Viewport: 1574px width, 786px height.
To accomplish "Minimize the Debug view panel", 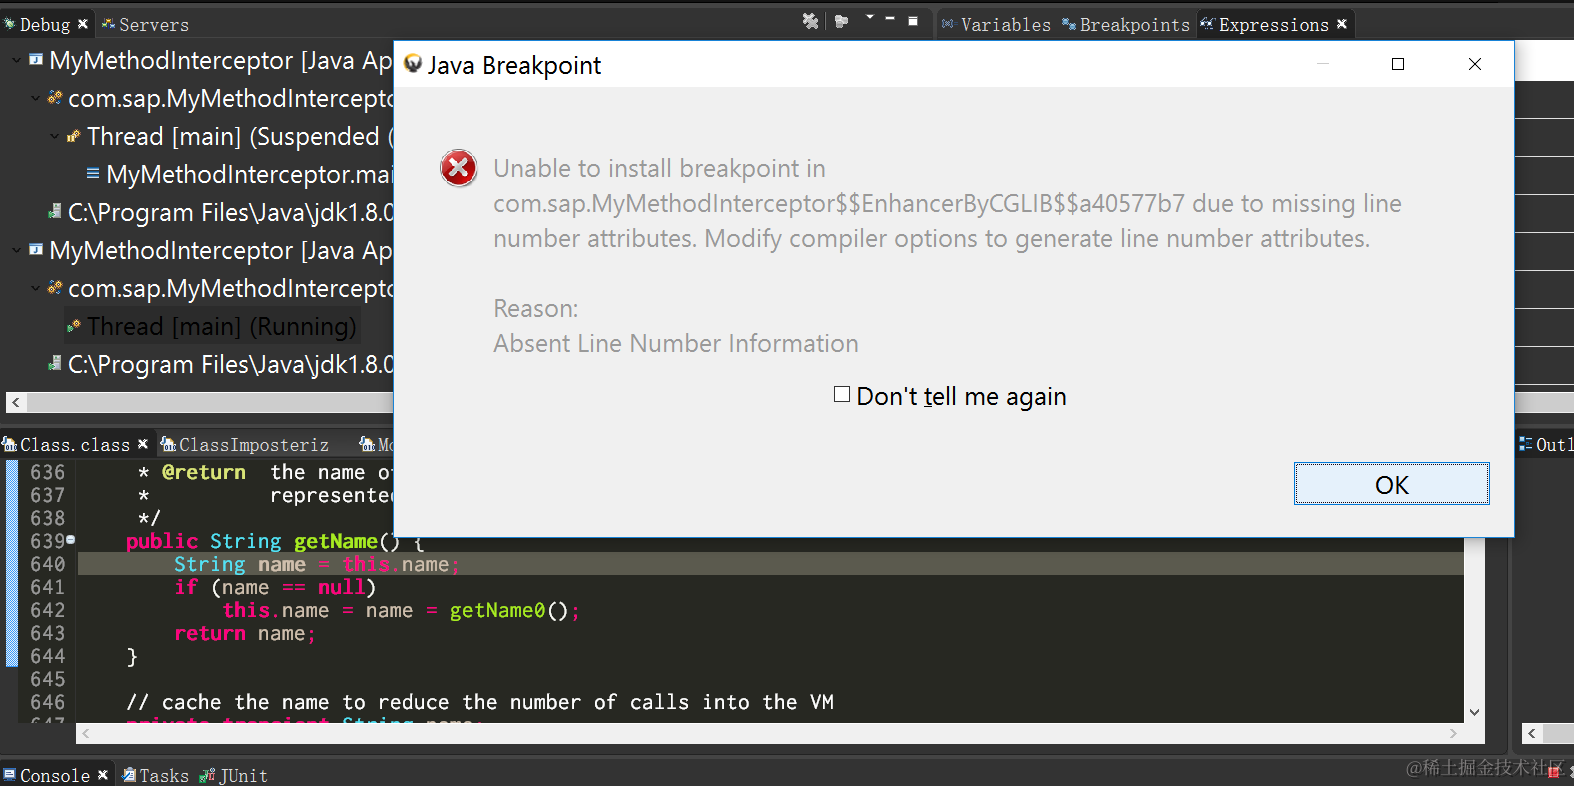I will coord(890,19).
